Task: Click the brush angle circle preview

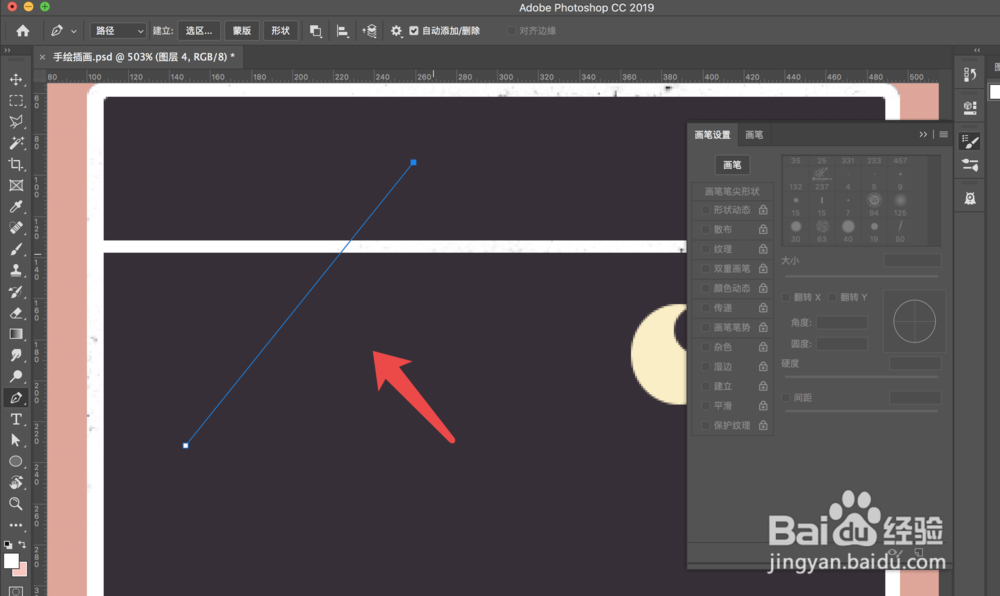Action: (x=915, y=321)
